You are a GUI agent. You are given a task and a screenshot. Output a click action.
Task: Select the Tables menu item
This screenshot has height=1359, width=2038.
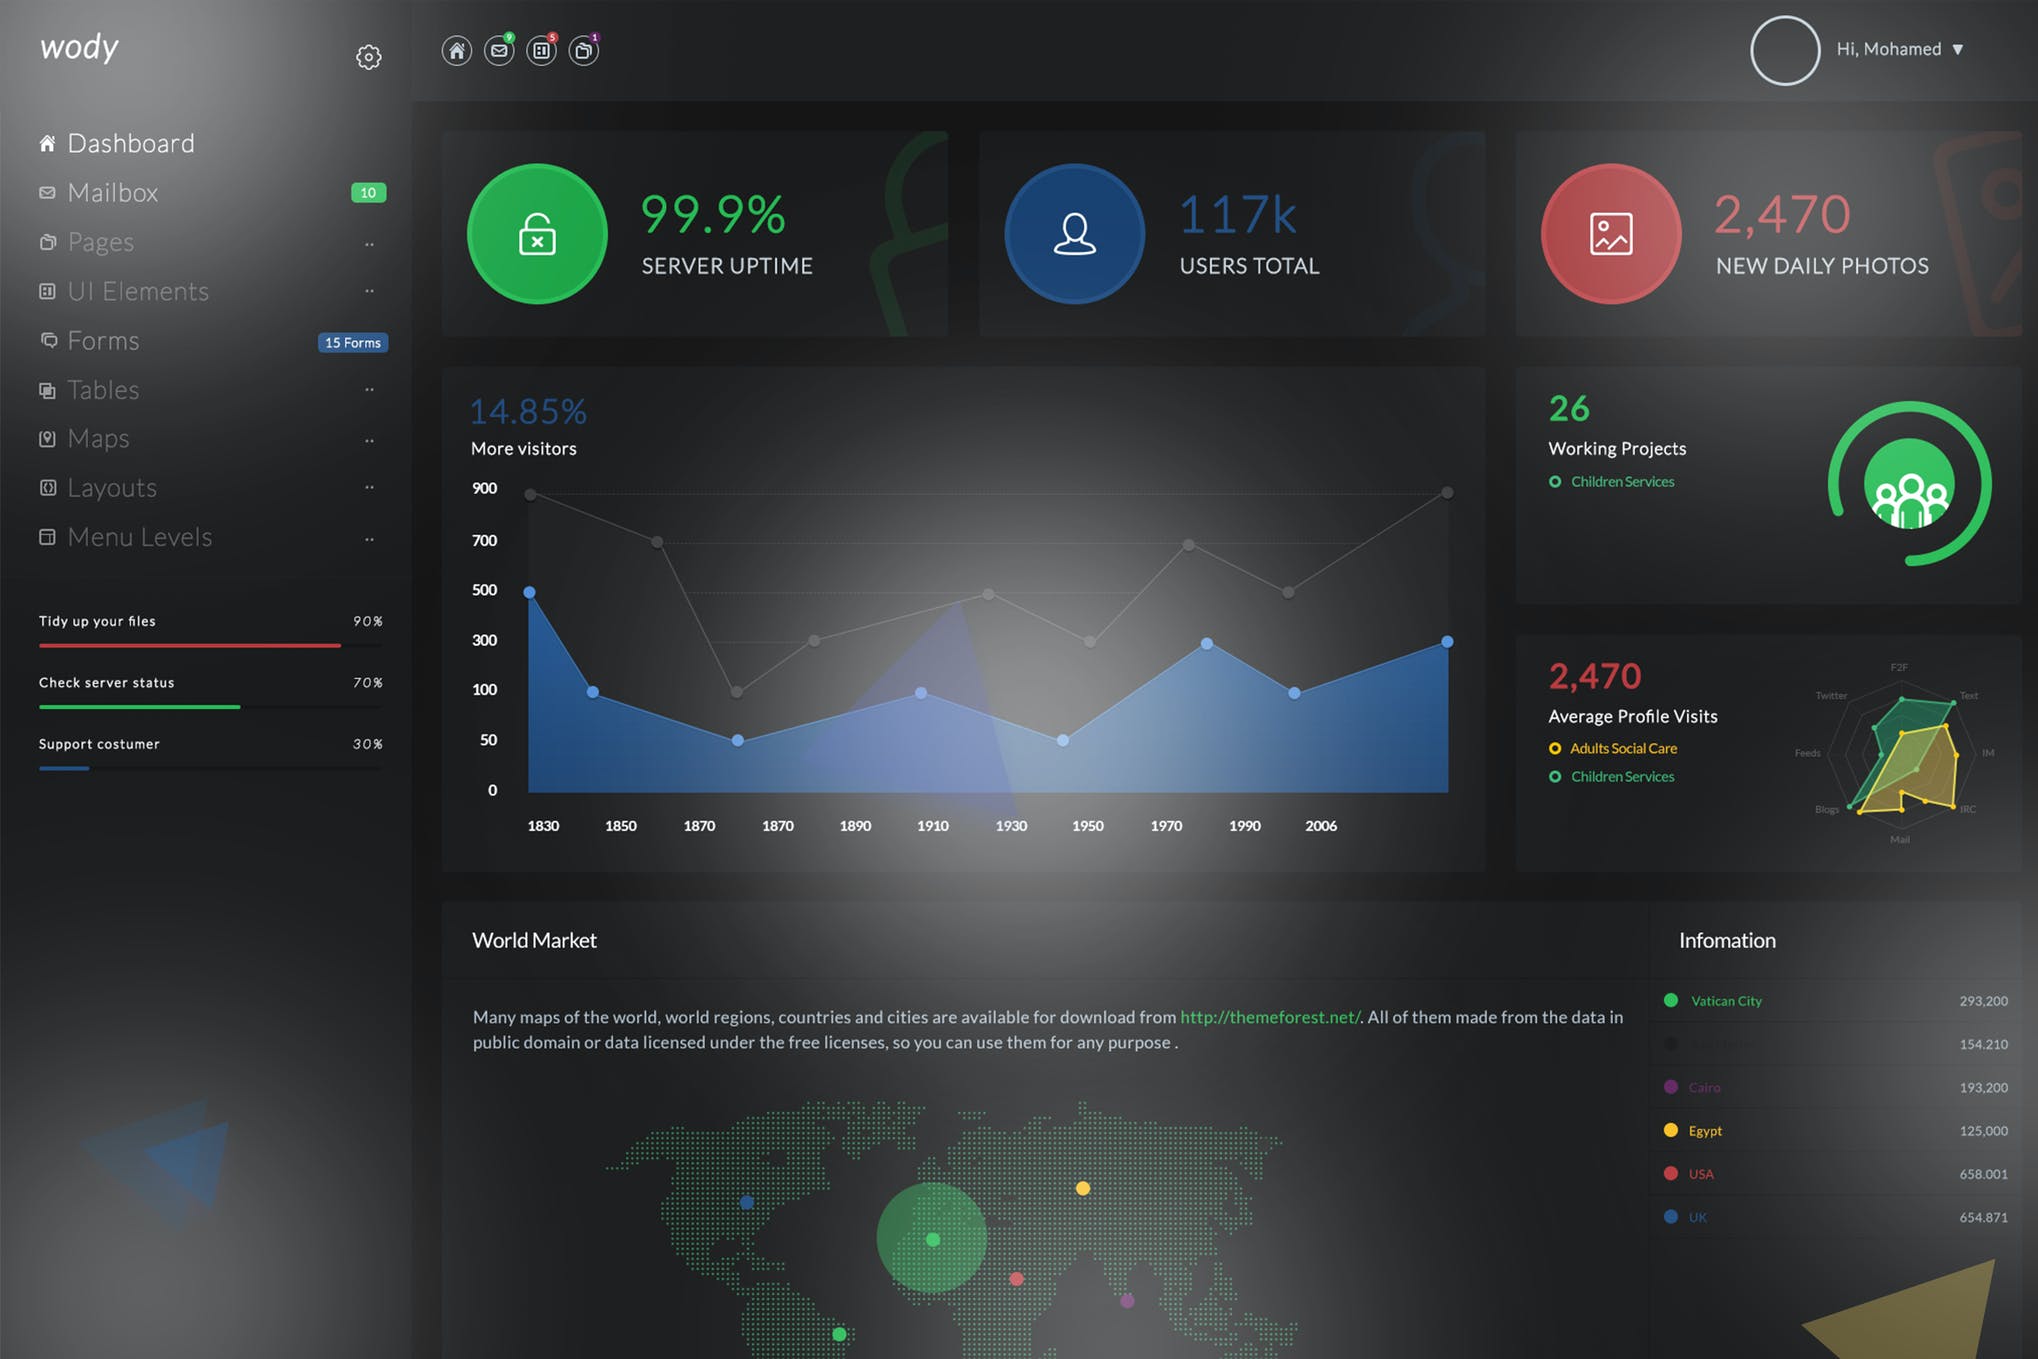[102, 388]
